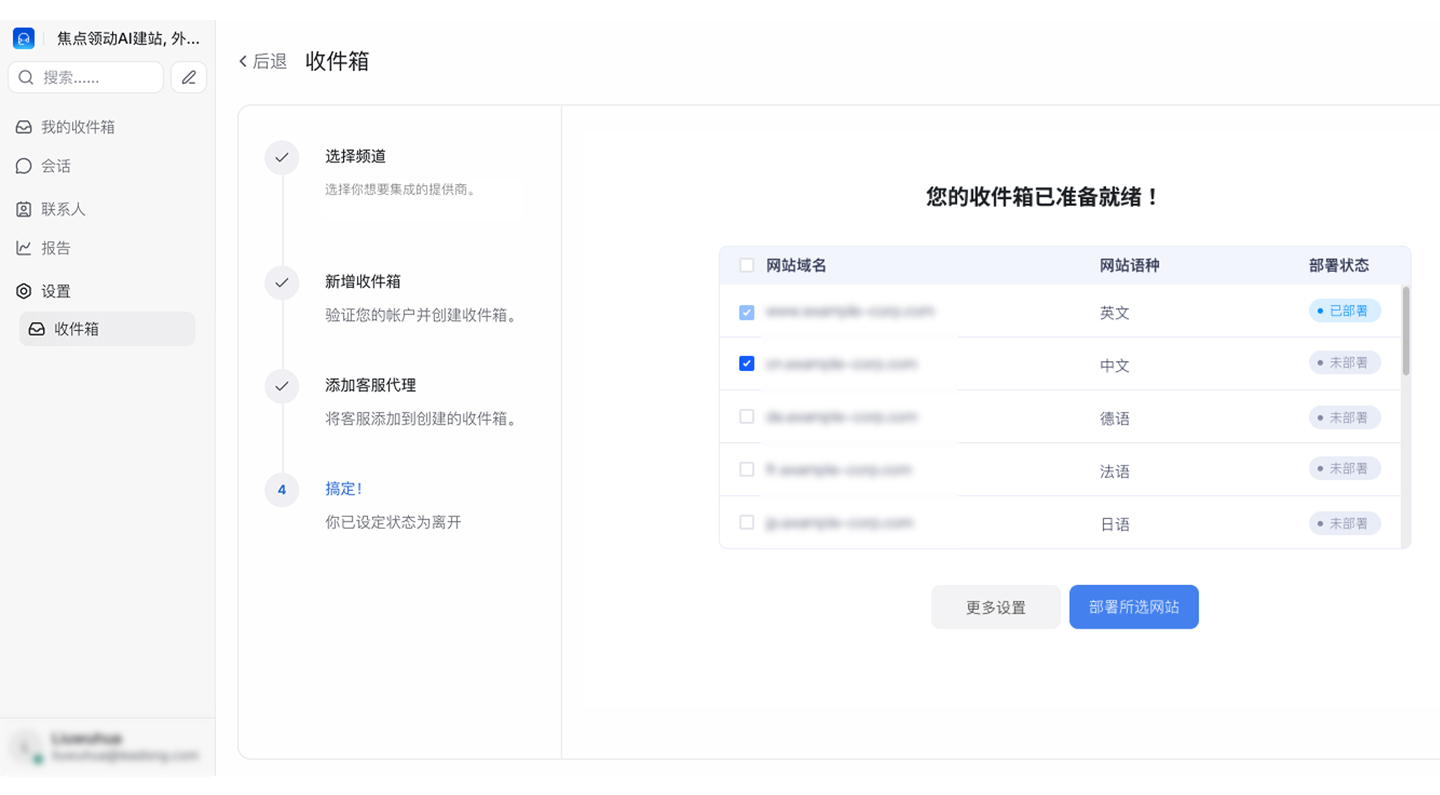Click the 新增收件箱 step
The width and height of the screenshot is (1440, 795).
point(363,281)
